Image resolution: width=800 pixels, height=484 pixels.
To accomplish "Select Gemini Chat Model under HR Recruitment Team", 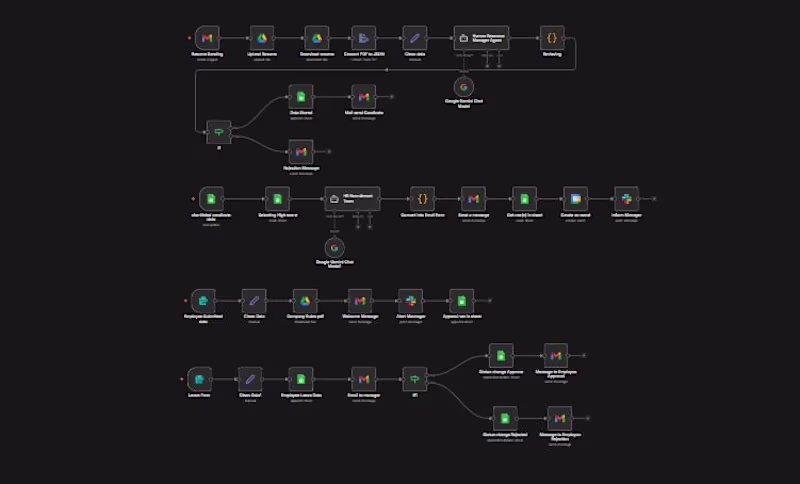I will coord(335,248).
